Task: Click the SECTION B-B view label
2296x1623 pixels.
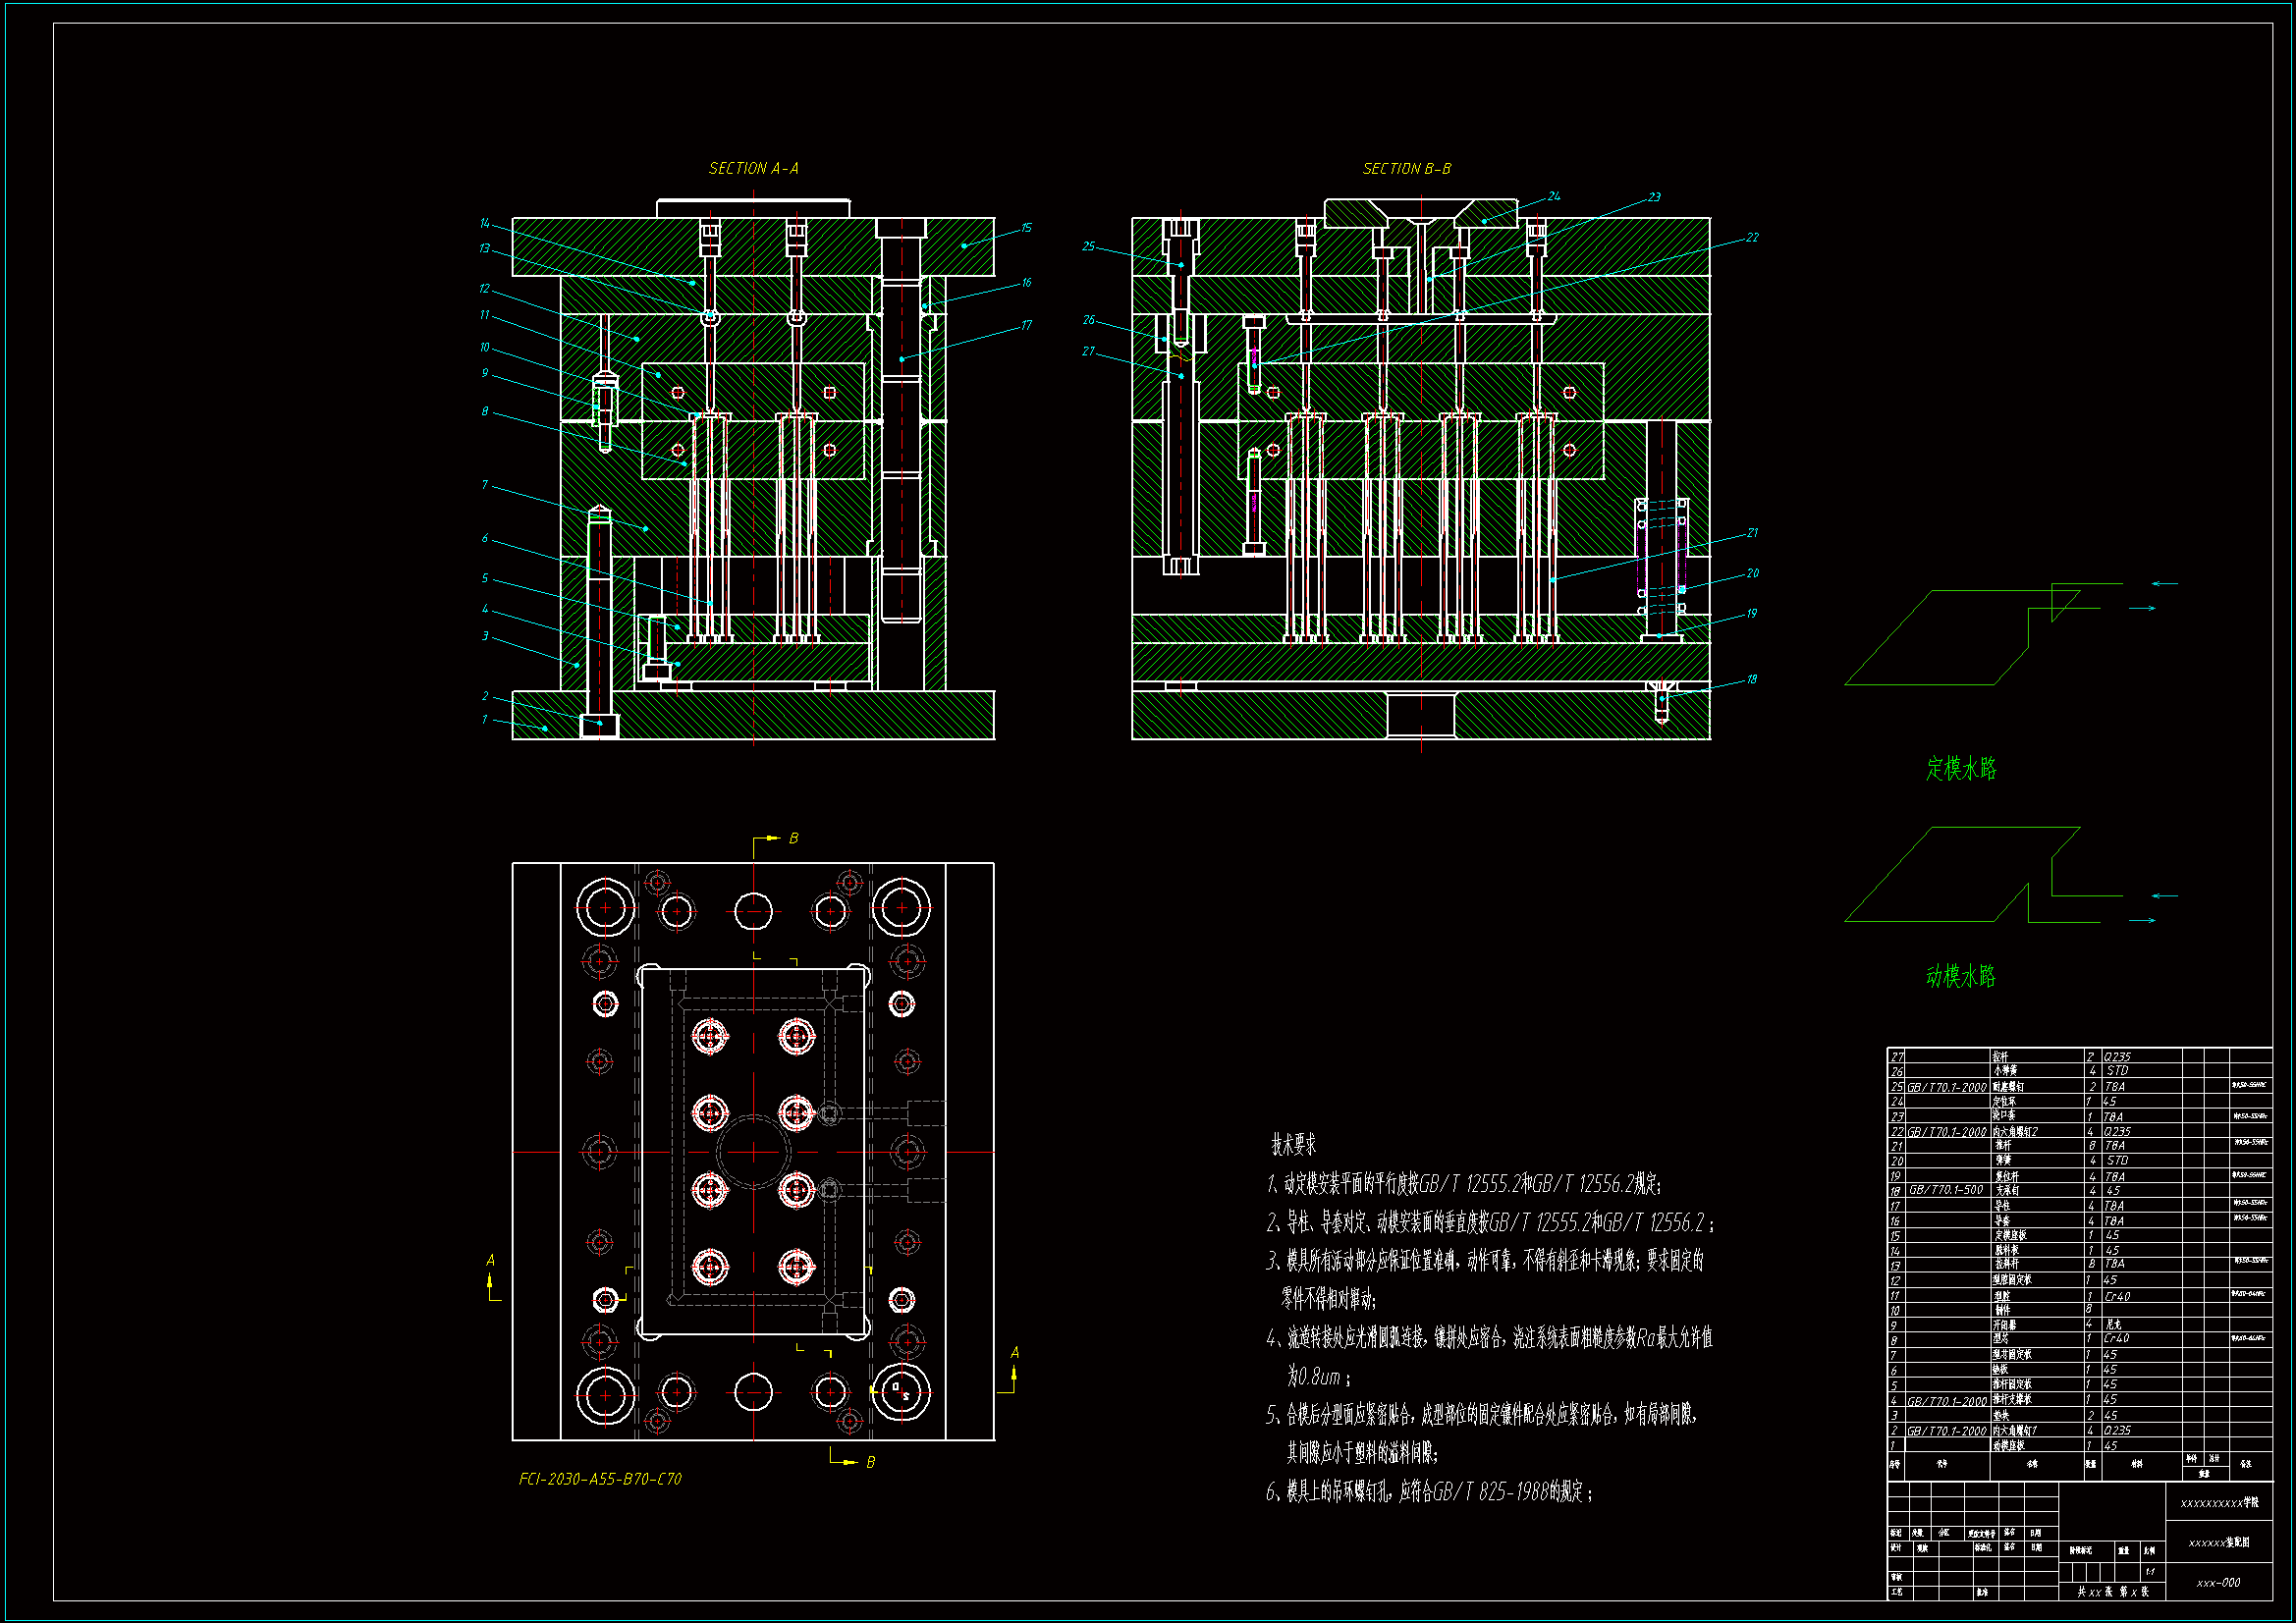Action: click(1406, 169)
